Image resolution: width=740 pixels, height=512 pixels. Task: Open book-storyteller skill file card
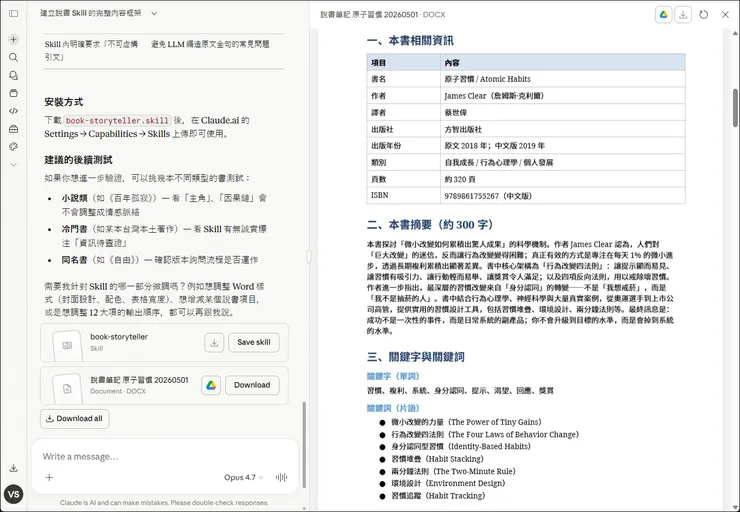tap(164, 343)
